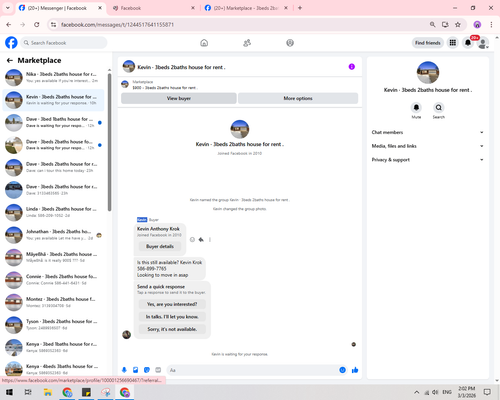500x400 pixels.
Task: Attach a photo file icon in composer
Action: click(x=136, y=370)
